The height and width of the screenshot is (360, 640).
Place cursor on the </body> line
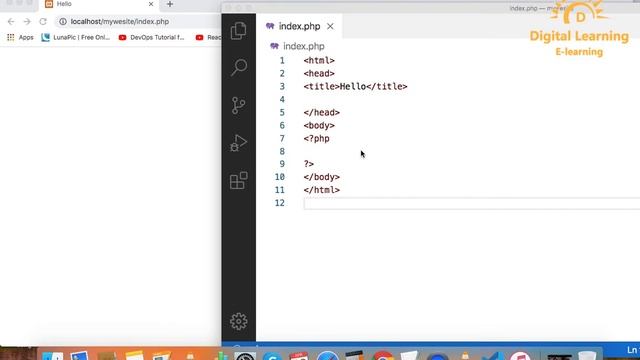(x=322, y=177)
